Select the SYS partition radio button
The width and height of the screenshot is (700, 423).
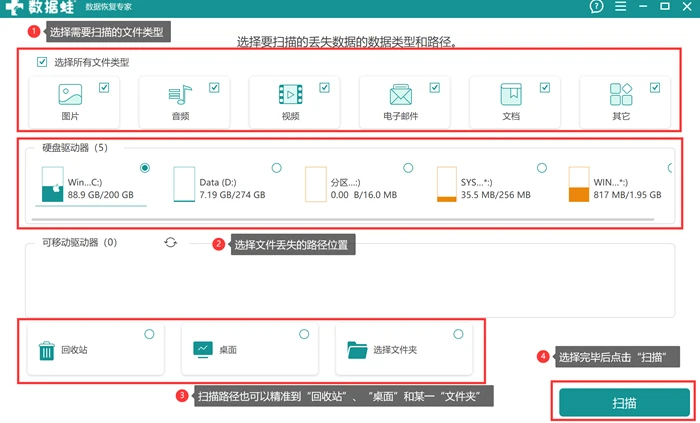click(x=542, y=168)
